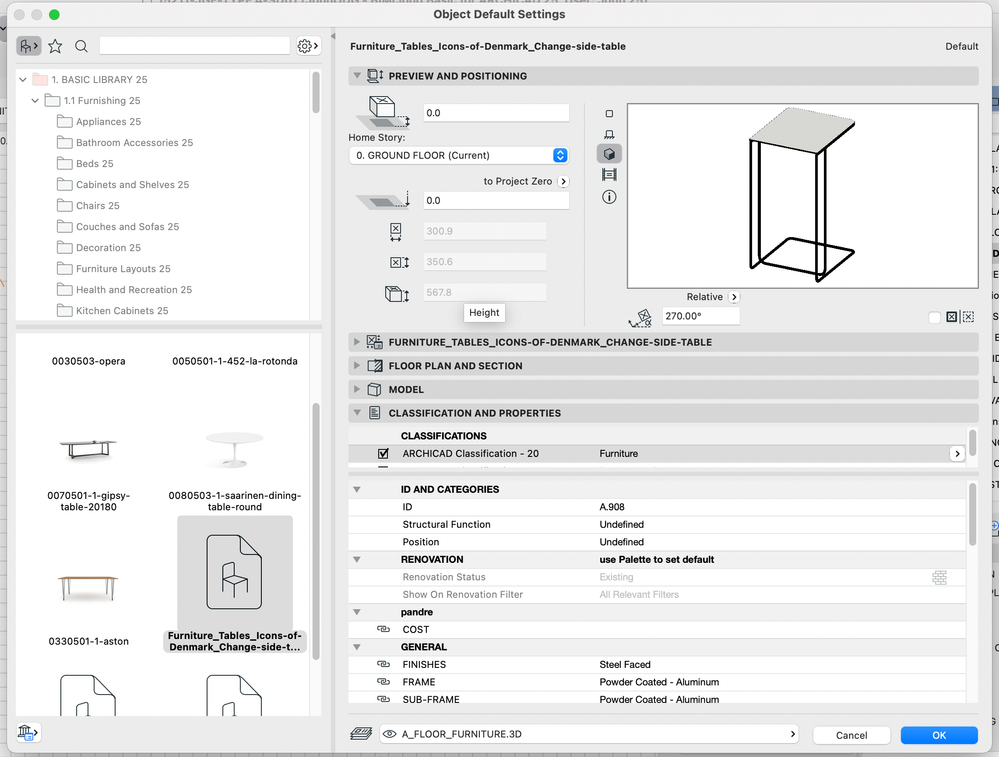Switch preview to 2D symbol icon
This screenshot has height=757, width=999.
tap(609, 114)
